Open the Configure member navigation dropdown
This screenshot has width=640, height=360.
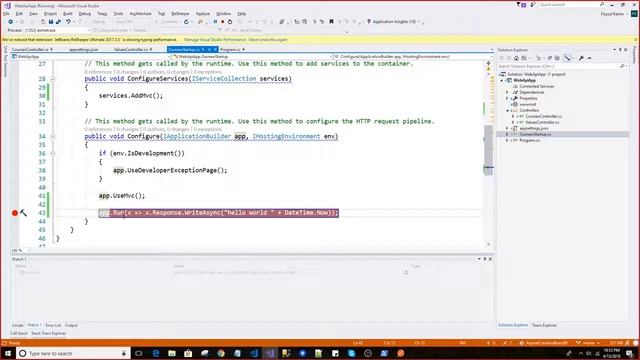(413, 57)
